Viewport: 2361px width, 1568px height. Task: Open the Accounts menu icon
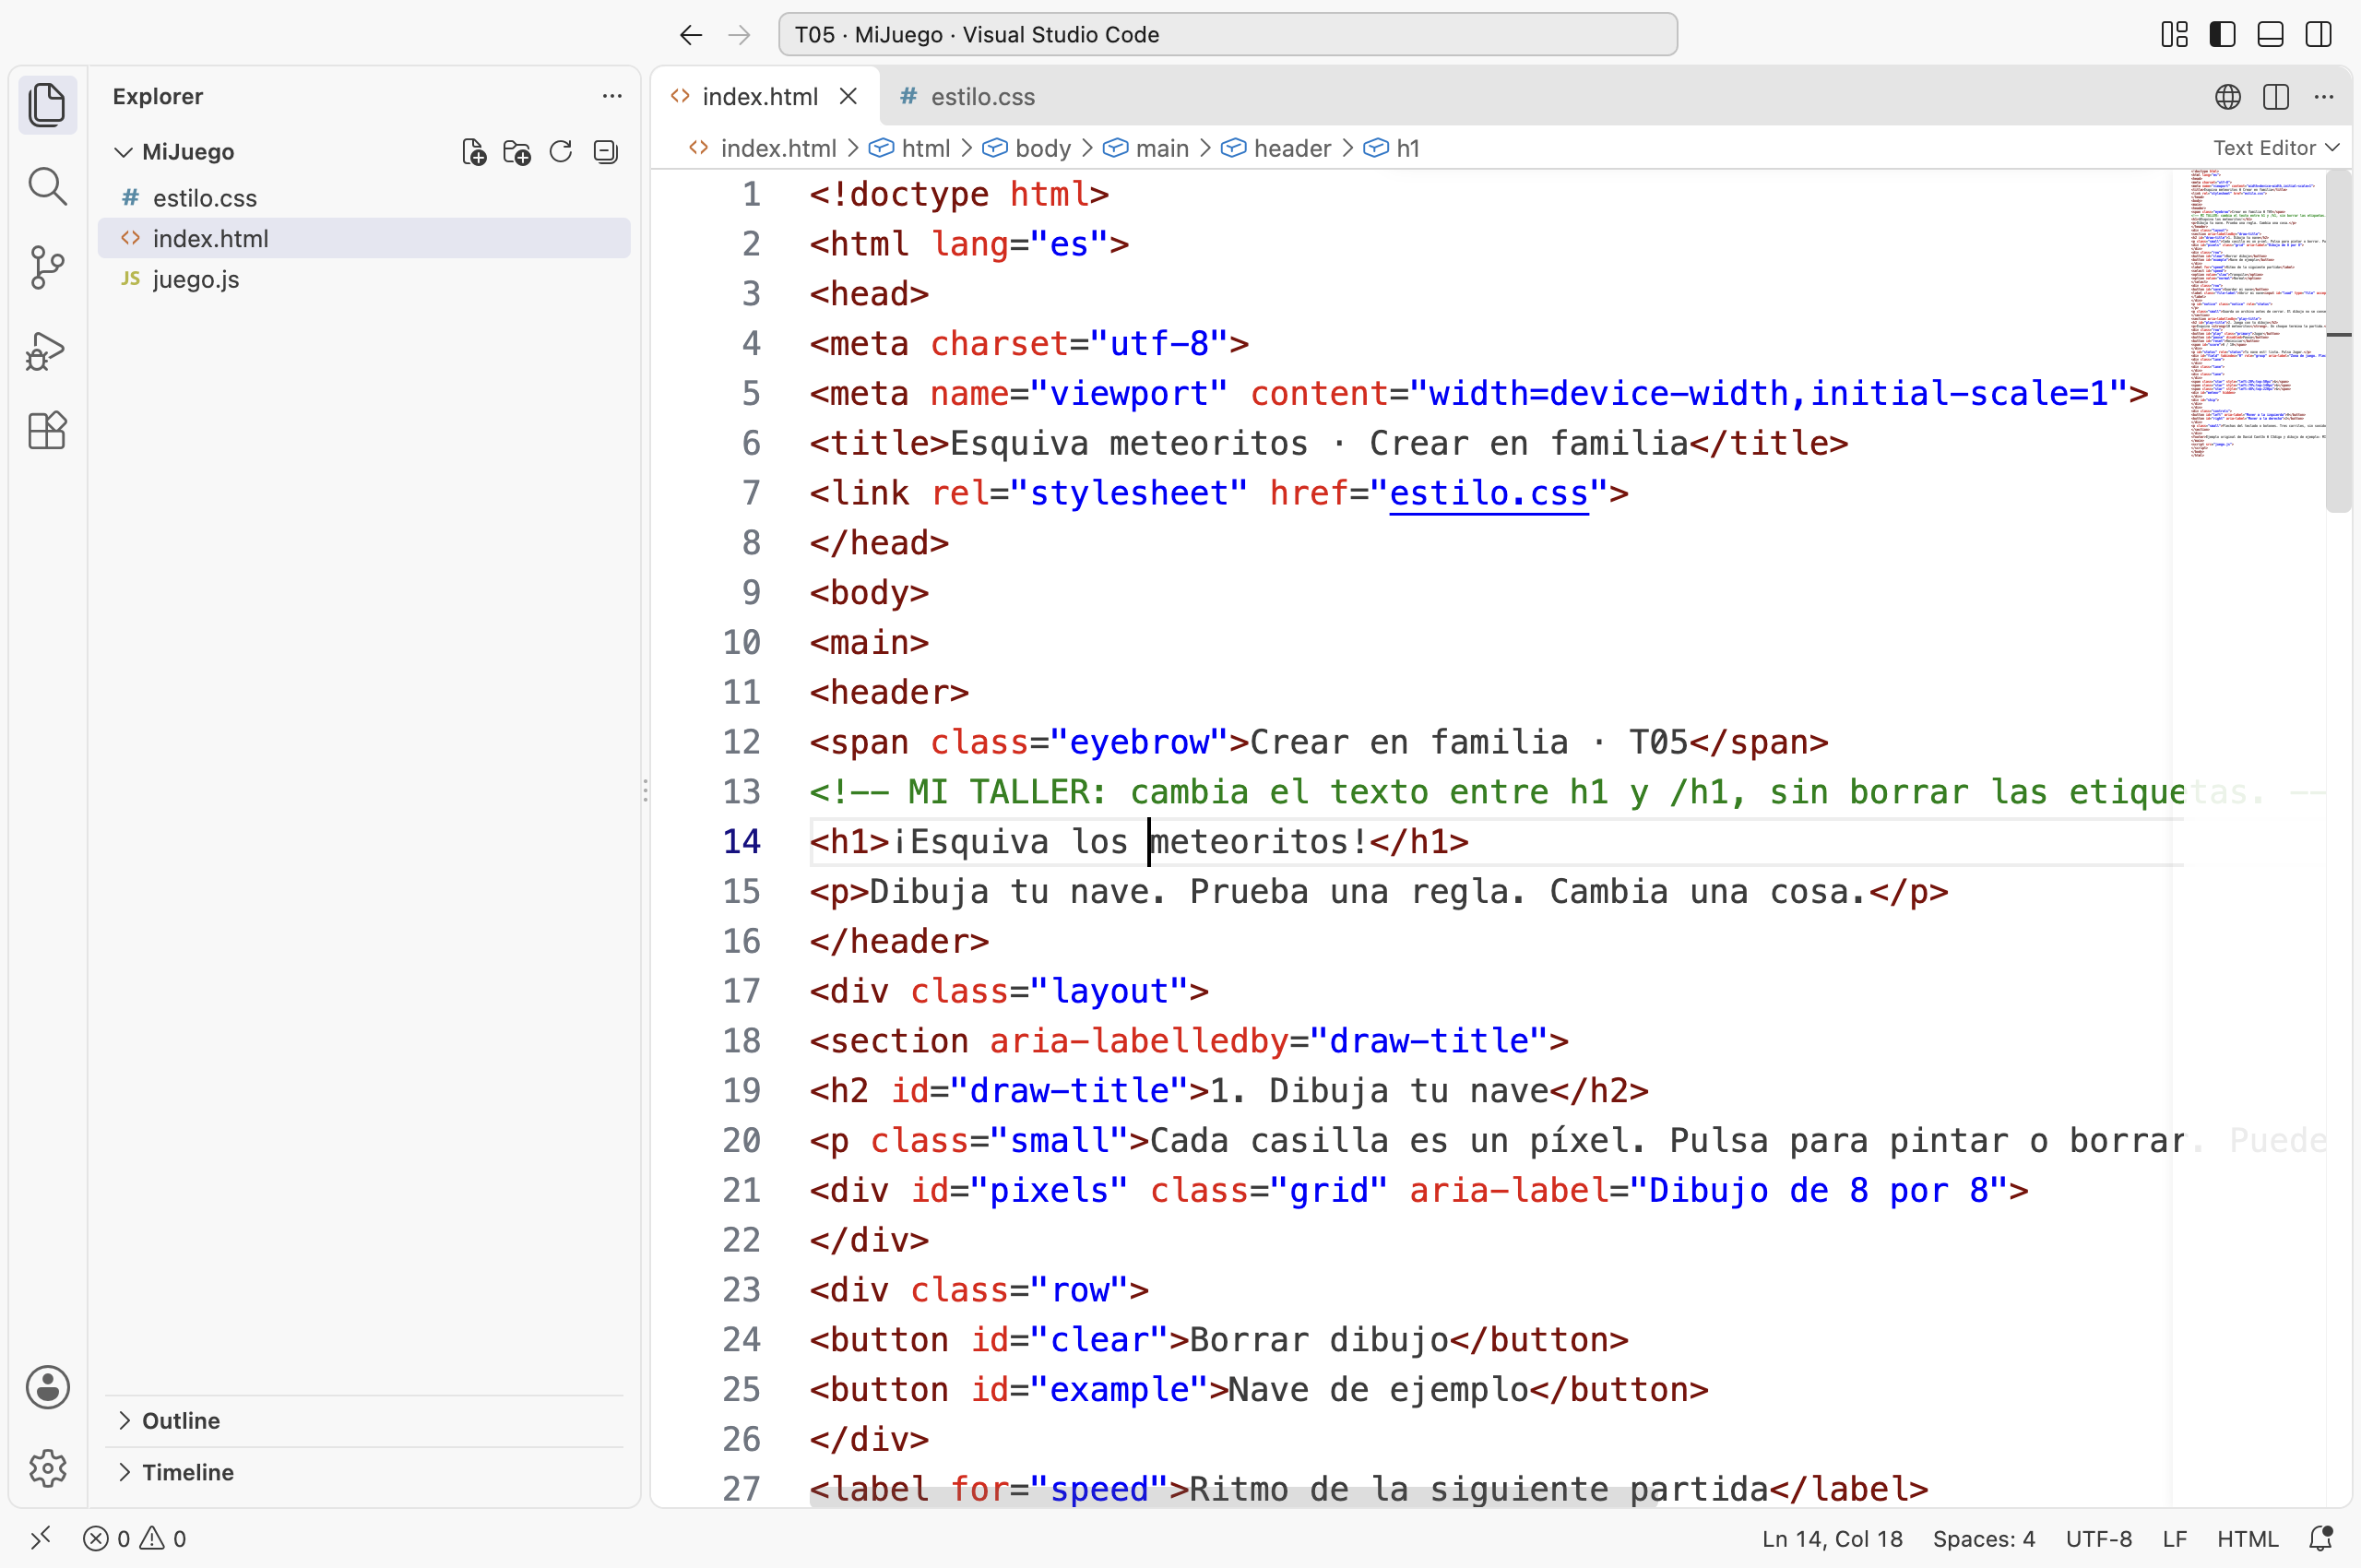tap(47, 1387)
